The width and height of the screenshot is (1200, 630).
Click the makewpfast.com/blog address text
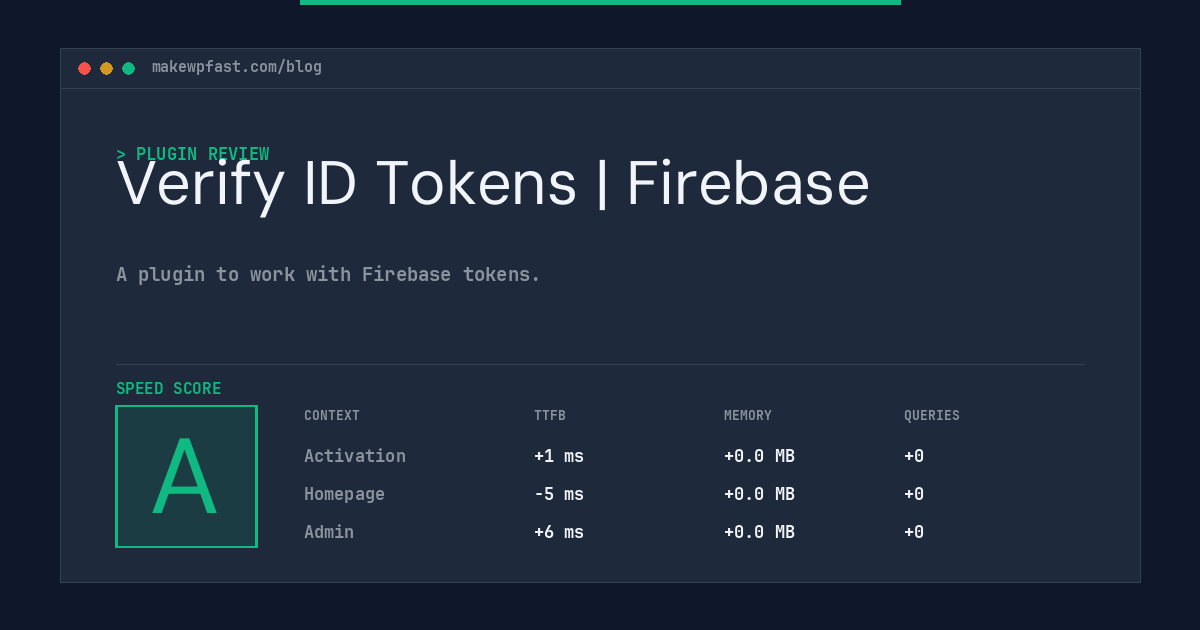point(237,67)
